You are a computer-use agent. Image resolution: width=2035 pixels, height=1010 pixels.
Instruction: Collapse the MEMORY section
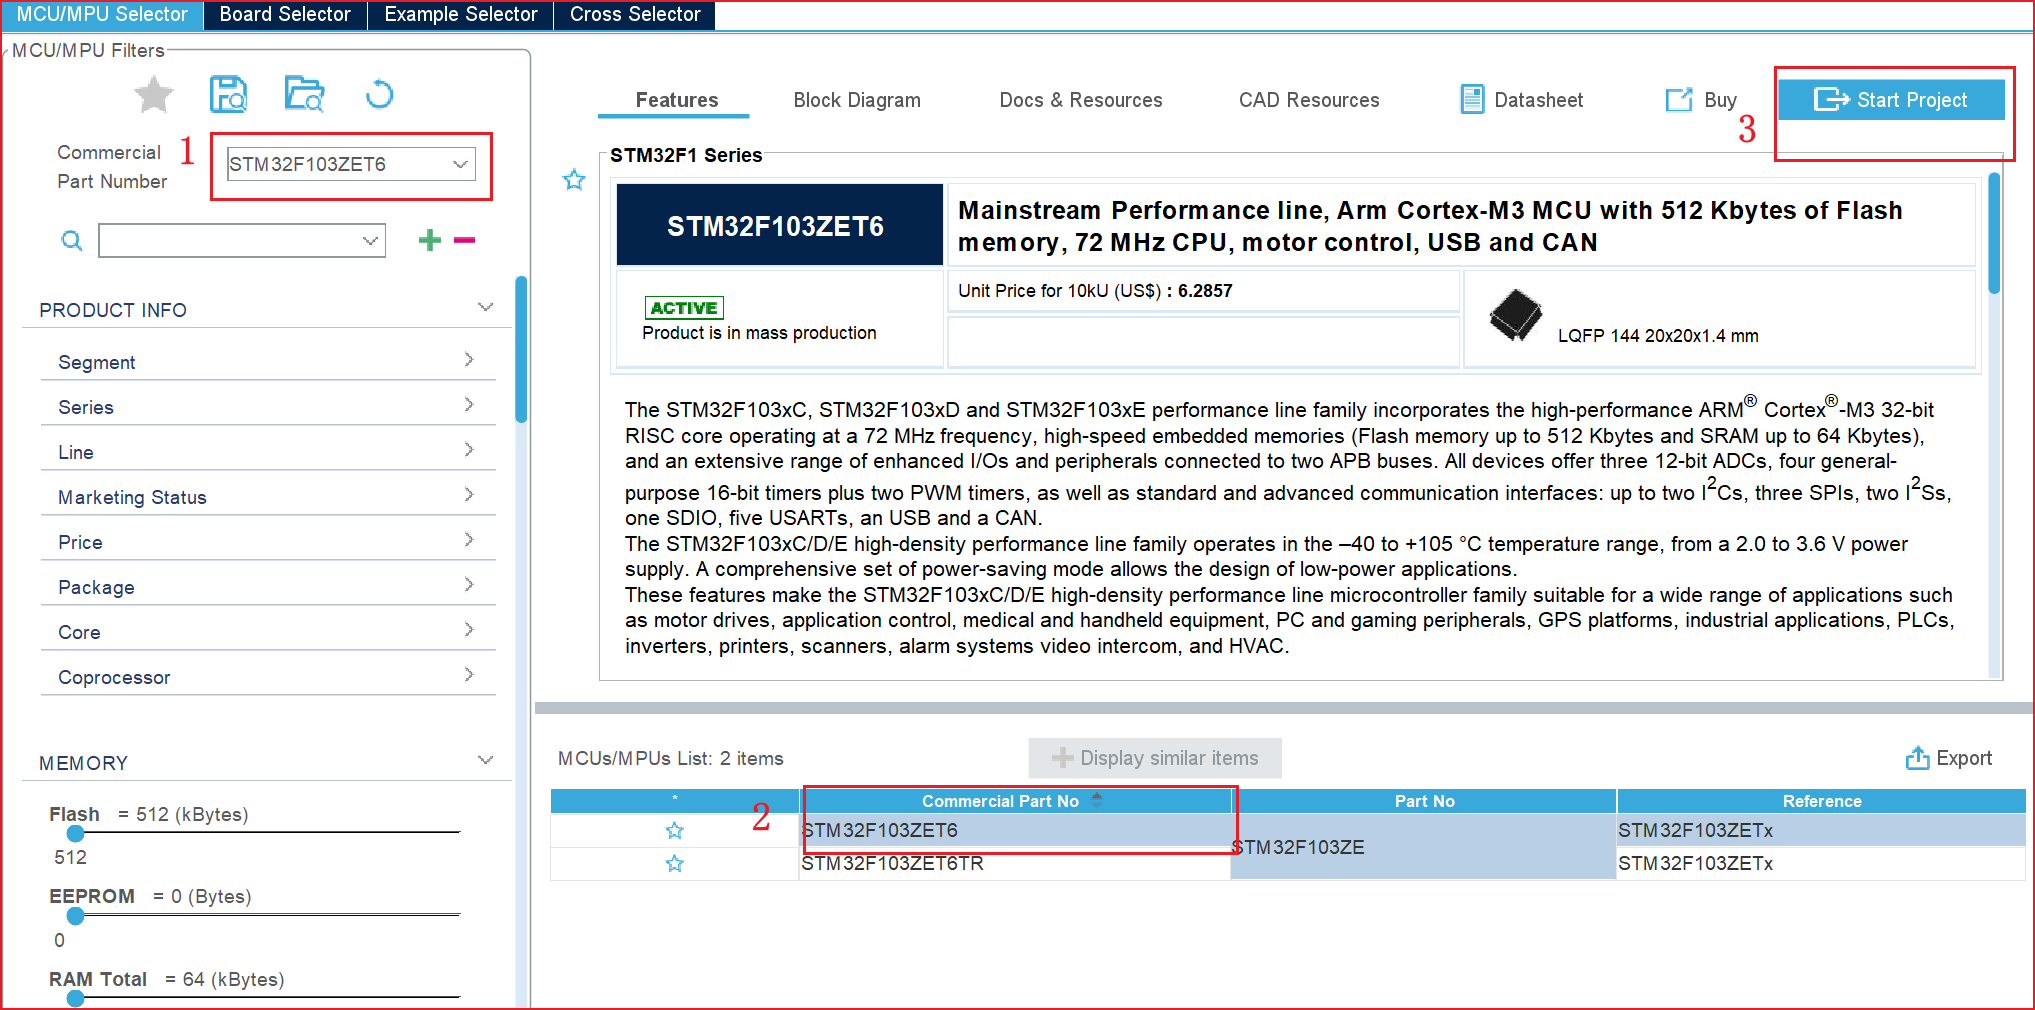click(486, 761)
